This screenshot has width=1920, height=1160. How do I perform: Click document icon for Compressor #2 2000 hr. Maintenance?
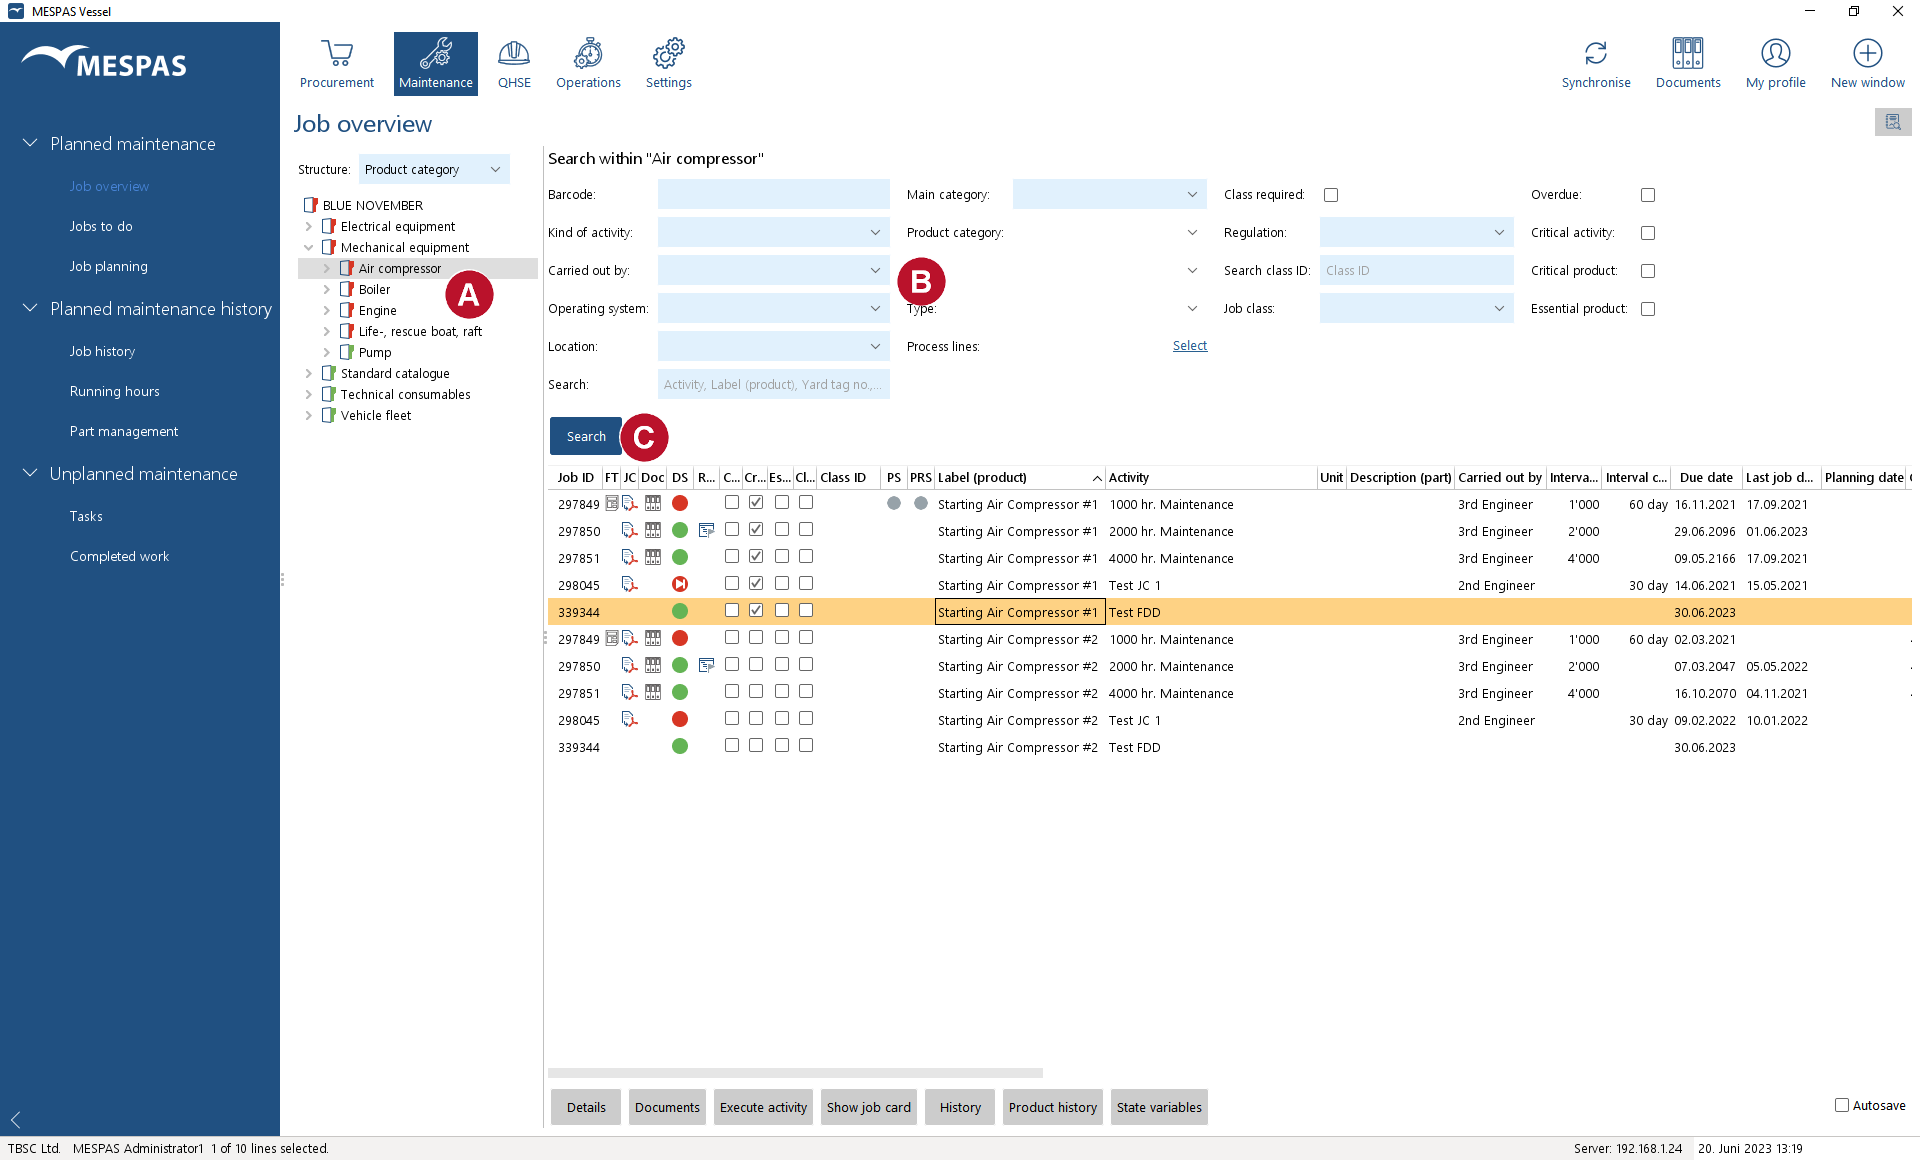tap(653, 665)
